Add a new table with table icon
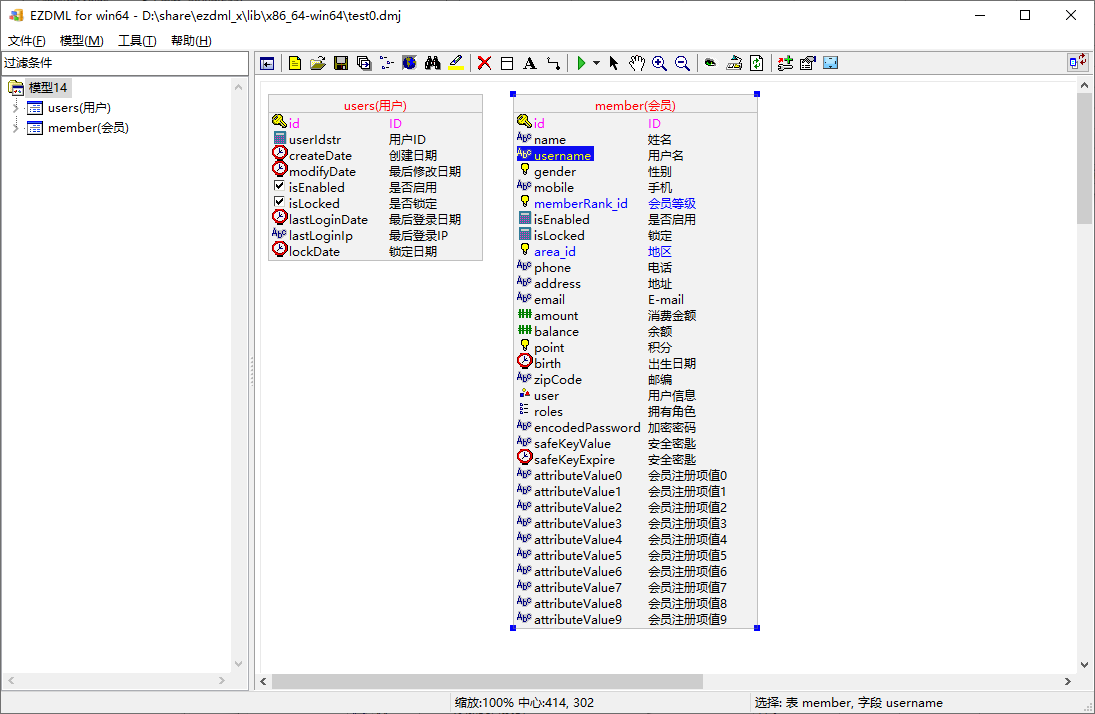This screenshot has height=714, width=1095. click(507, 64)
